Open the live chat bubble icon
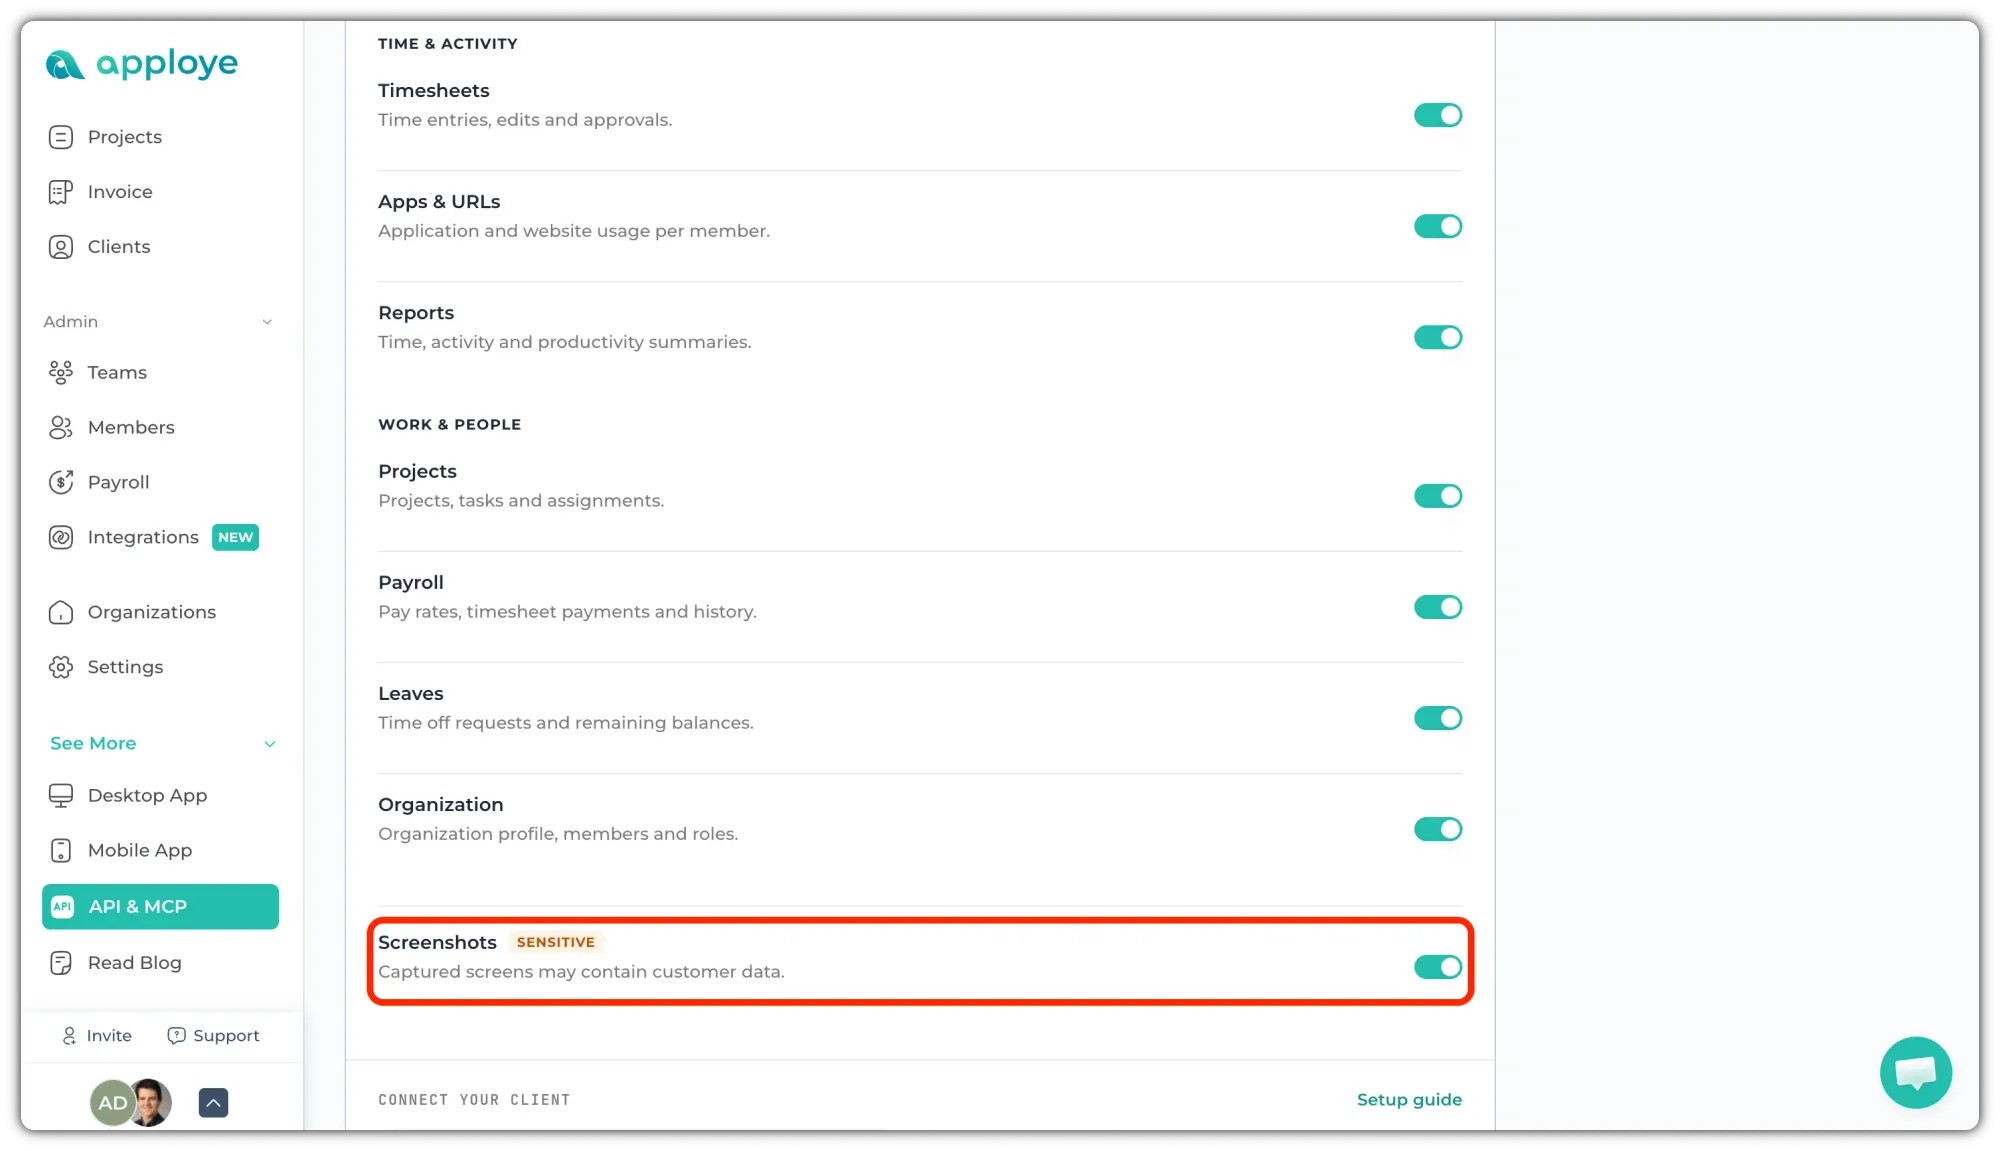Viewport: 2000px width, 1151px height. point(1915,1073)
